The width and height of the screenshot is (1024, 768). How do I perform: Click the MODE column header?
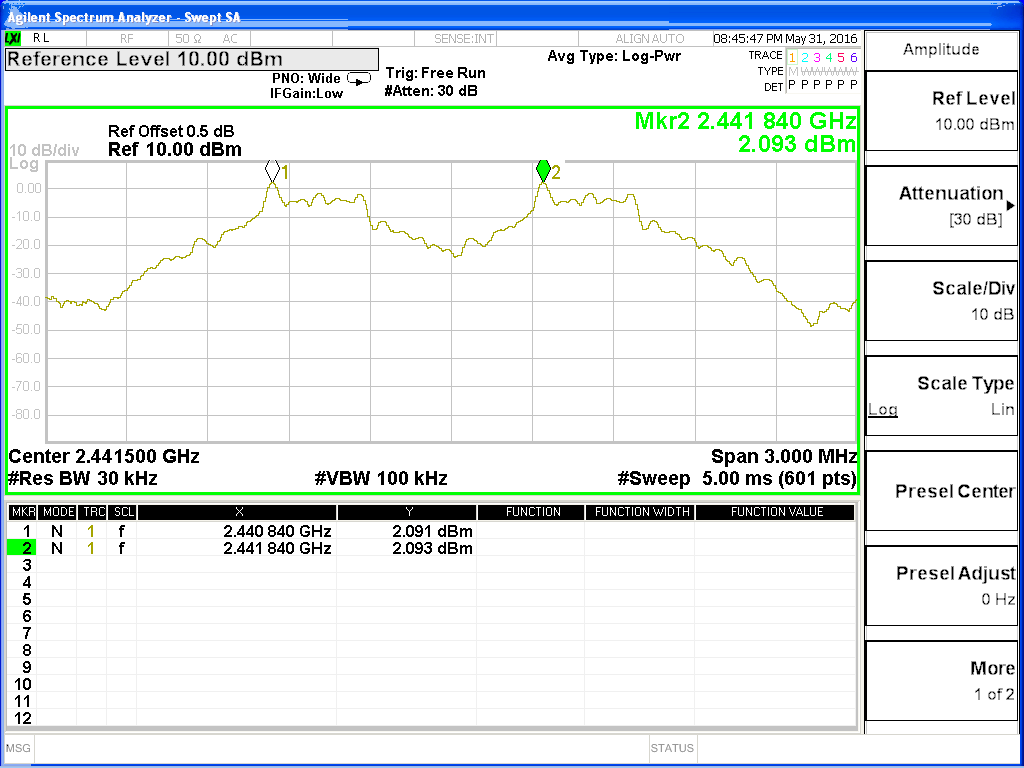(x=57, y=513)
